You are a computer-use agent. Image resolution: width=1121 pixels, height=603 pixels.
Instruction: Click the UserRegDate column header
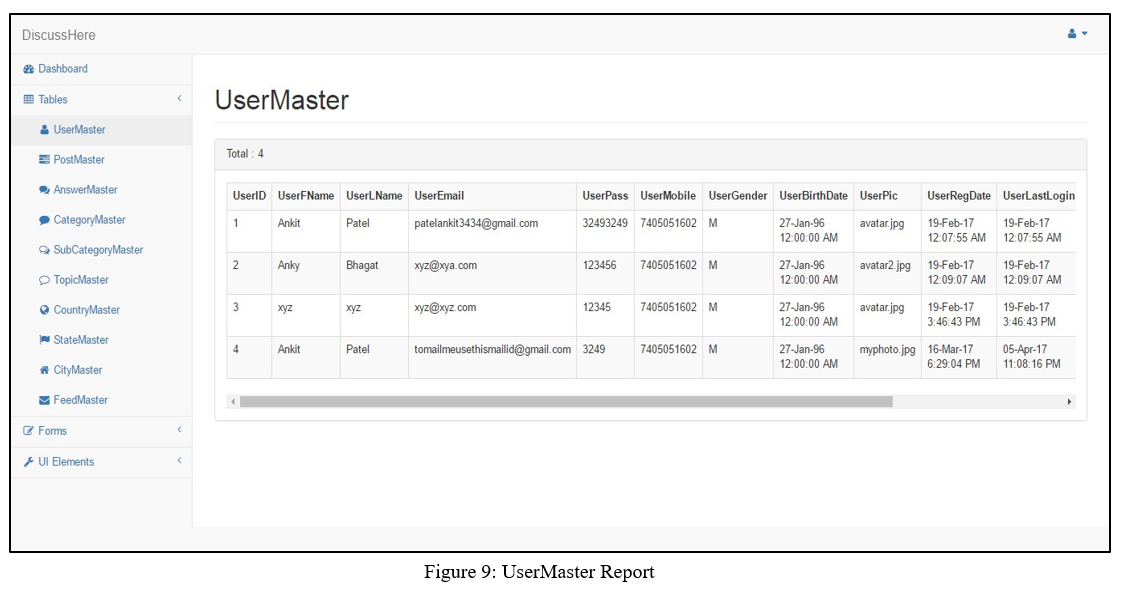click(x=959, y=196)
